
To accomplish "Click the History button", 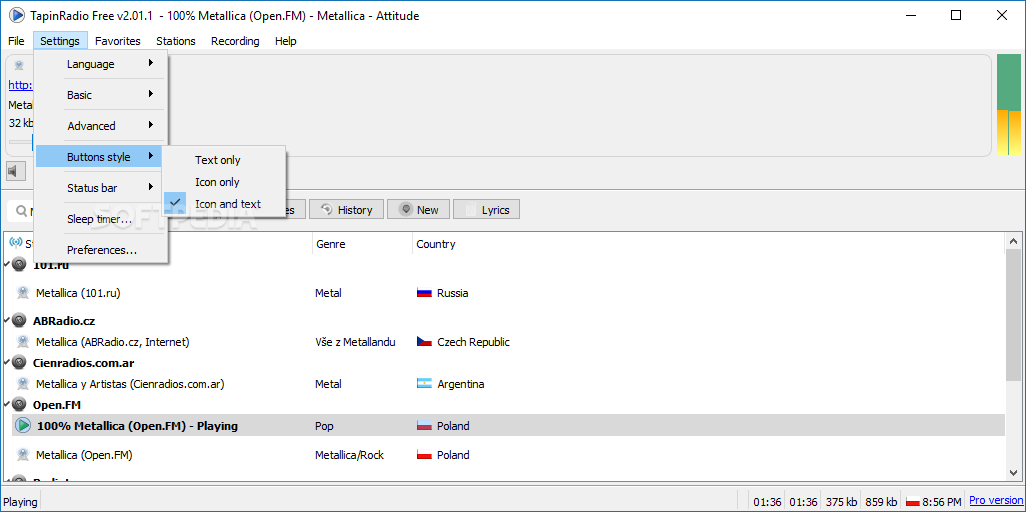I will click(x=346, y=210).
